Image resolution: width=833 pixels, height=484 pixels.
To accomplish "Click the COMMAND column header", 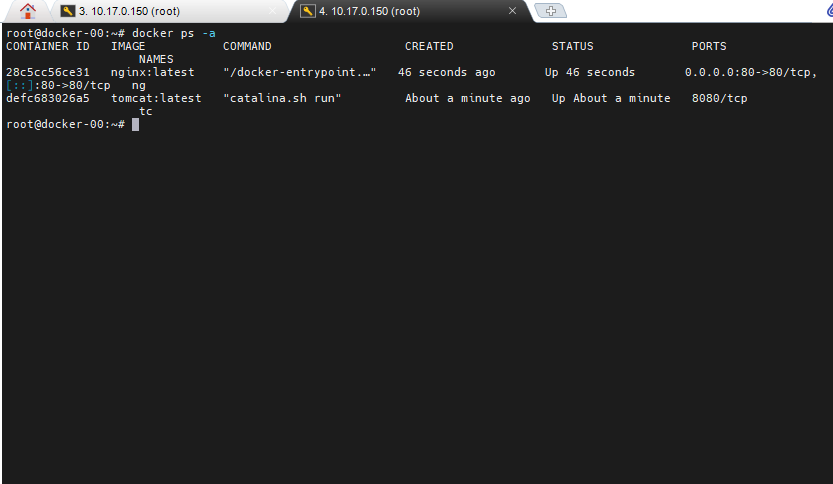I will (x=247, y=46).
